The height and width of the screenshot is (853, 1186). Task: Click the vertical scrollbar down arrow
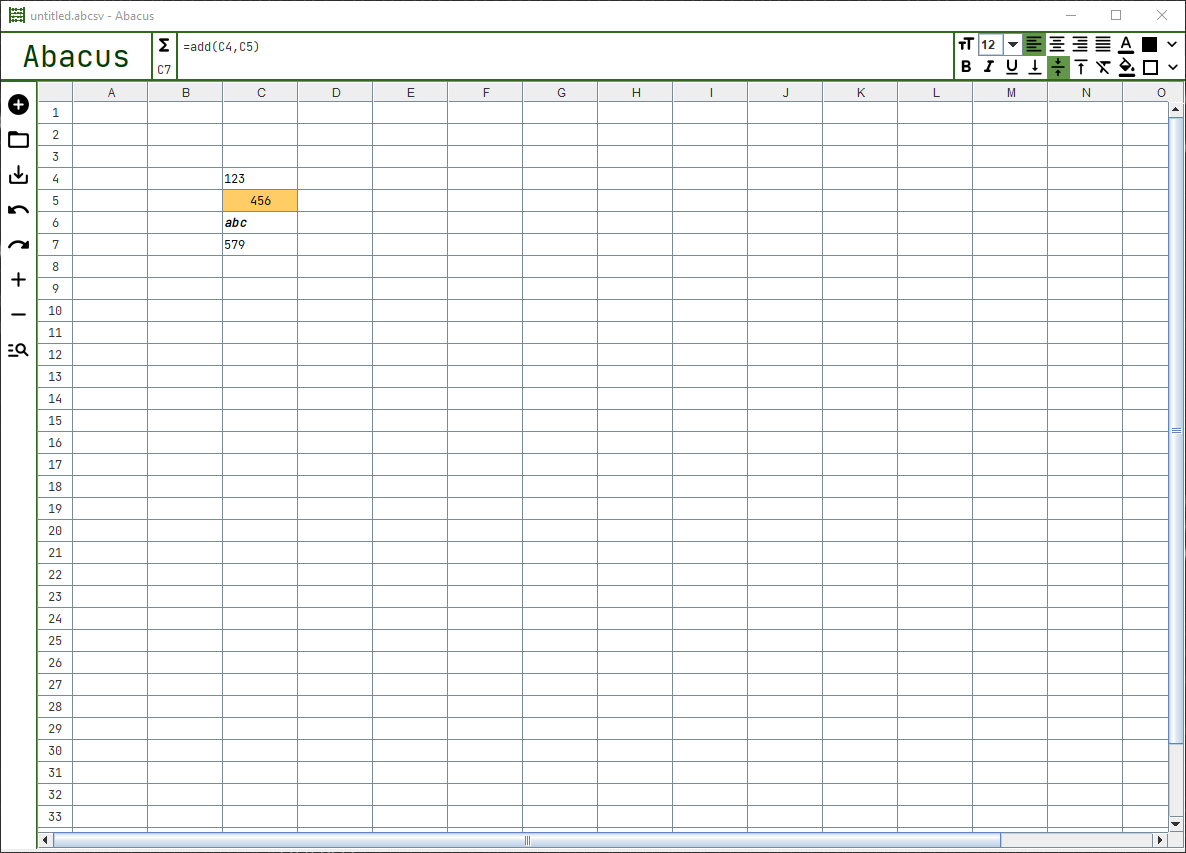(x=1175, y=824)
